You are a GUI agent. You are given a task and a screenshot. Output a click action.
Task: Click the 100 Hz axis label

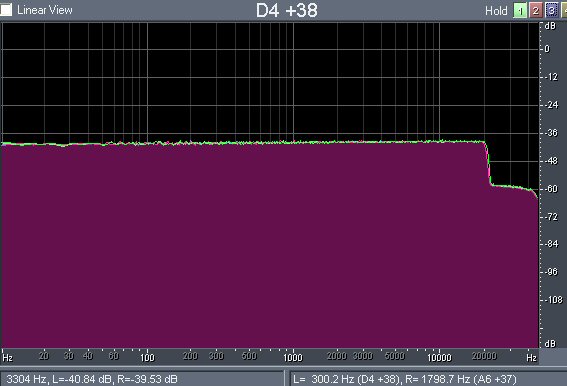click(147, 357)
